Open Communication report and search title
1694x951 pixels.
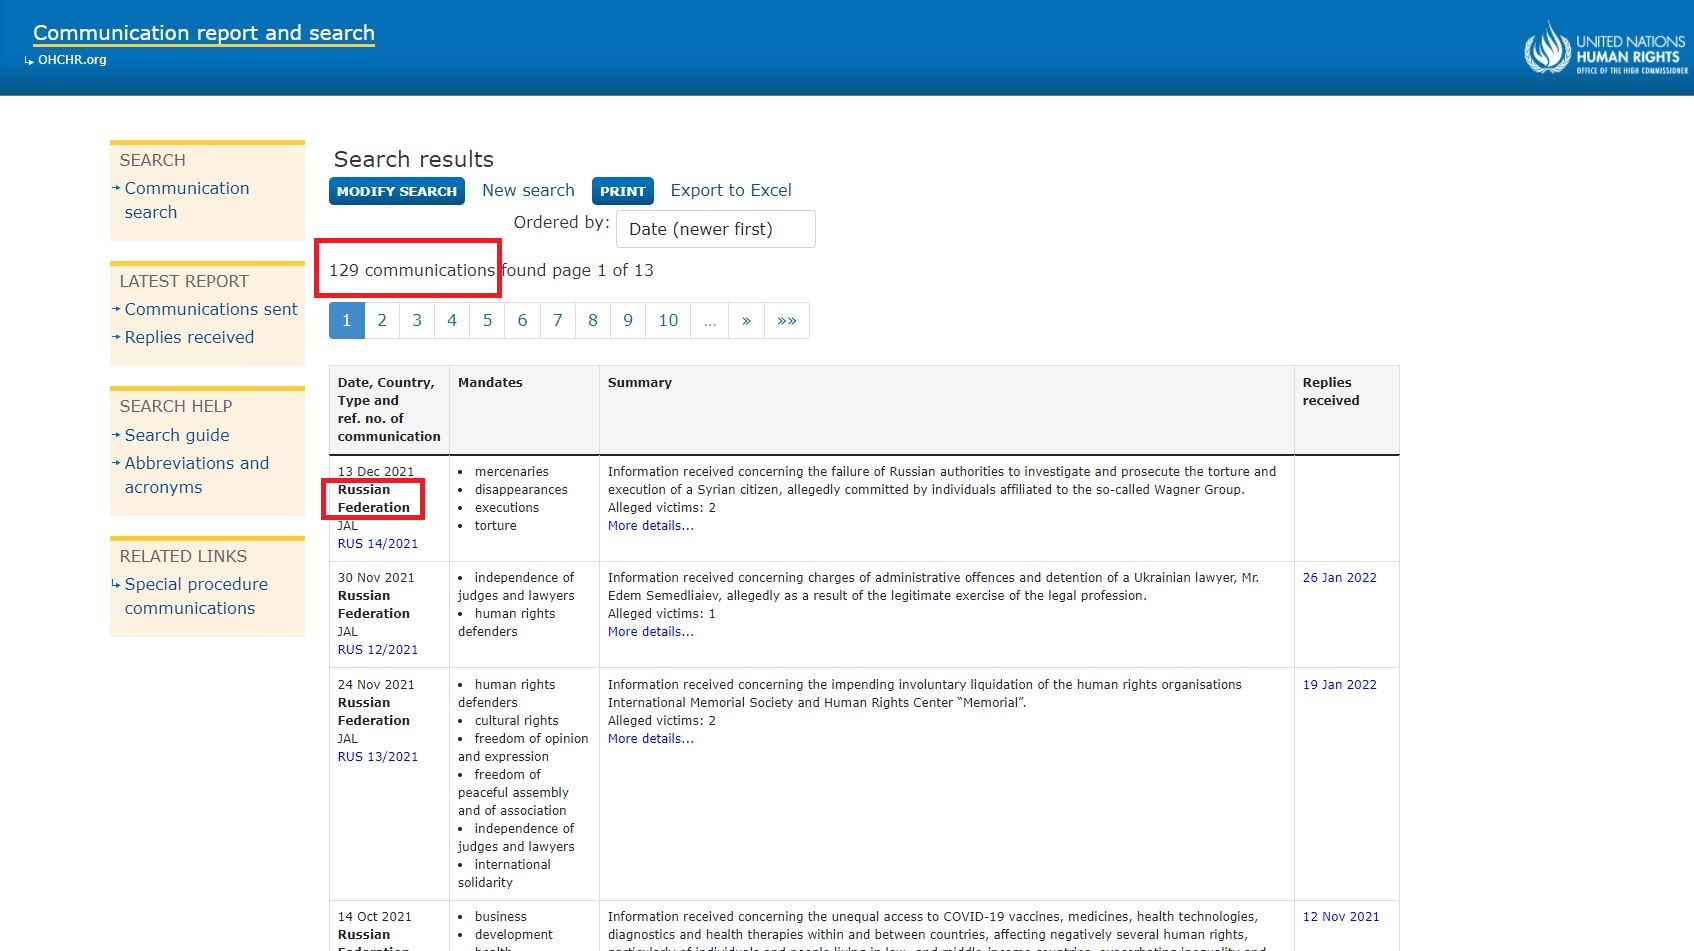point(204,33)
